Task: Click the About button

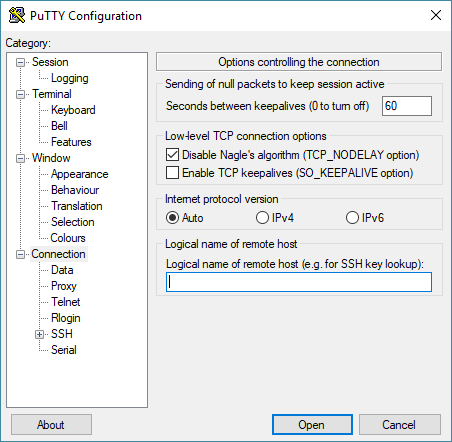Action: click(51, 425)
